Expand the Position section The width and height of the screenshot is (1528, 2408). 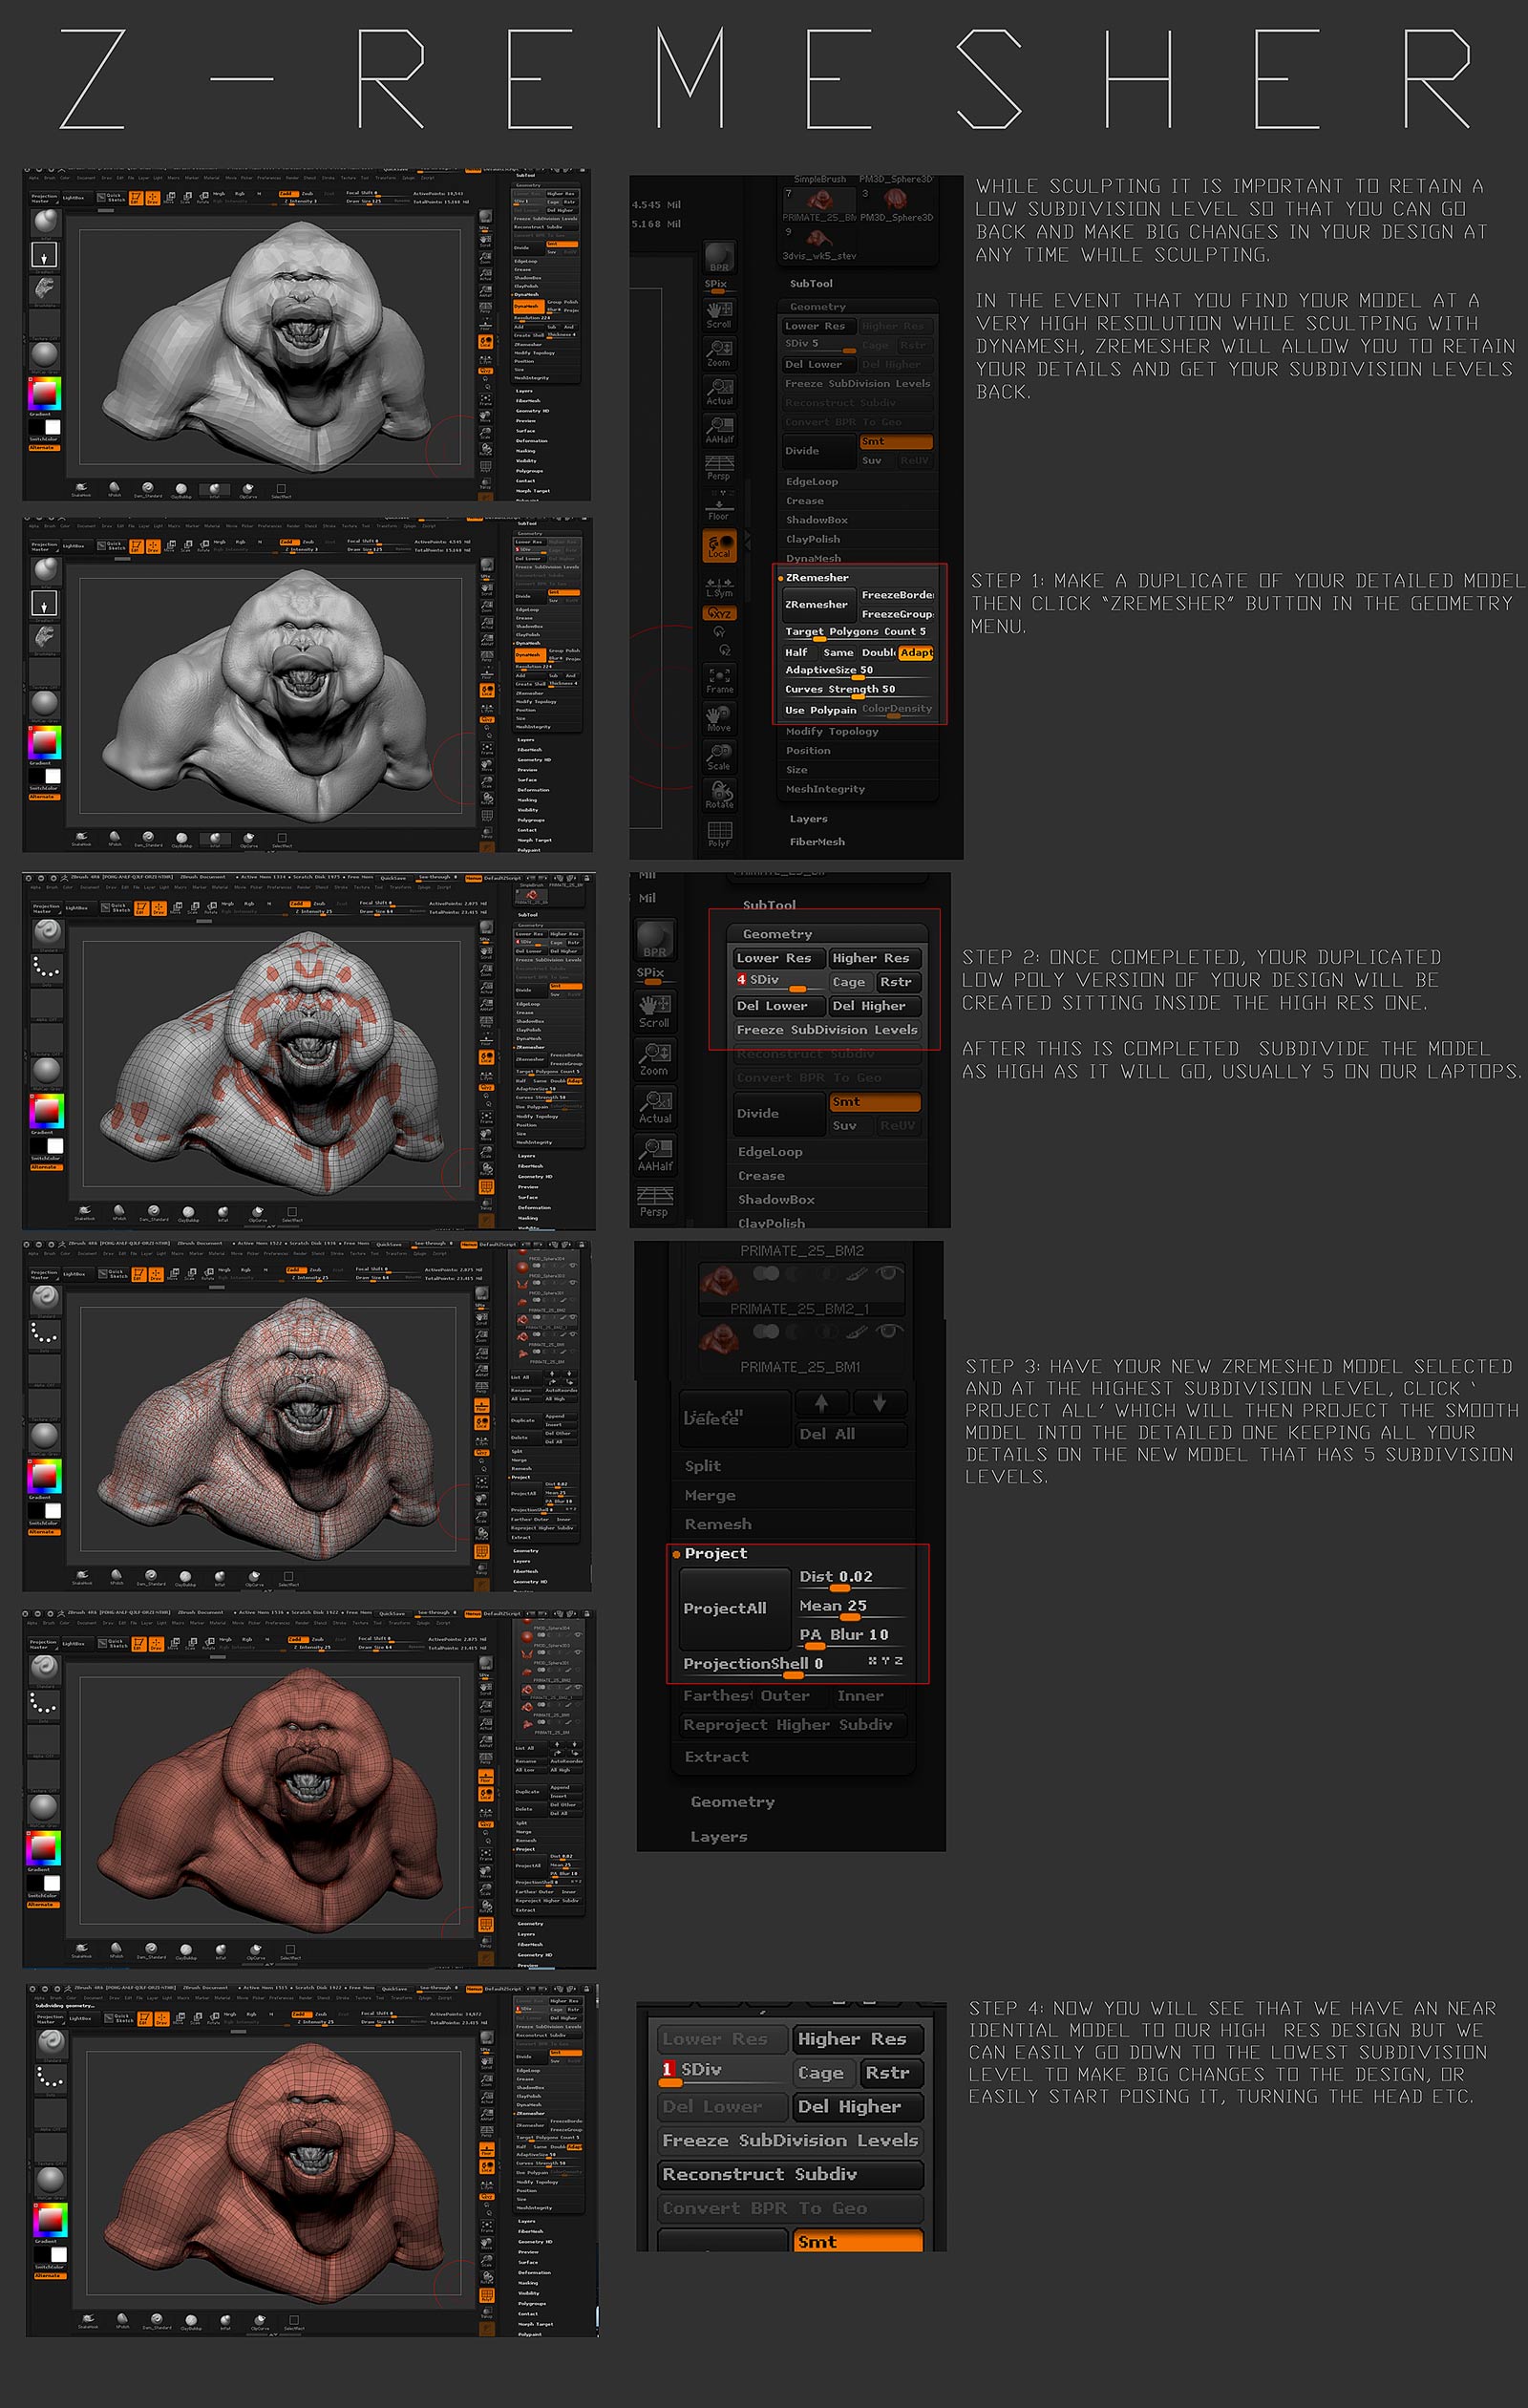click(808, 750)
